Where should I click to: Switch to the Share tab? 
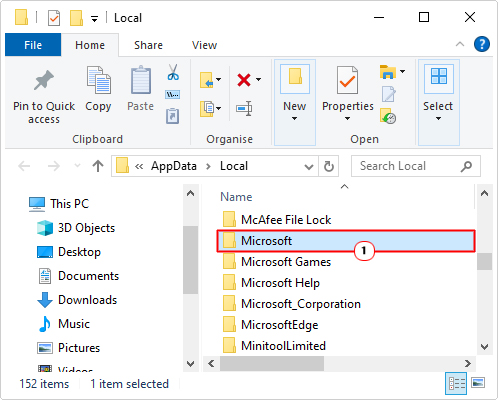149,45
